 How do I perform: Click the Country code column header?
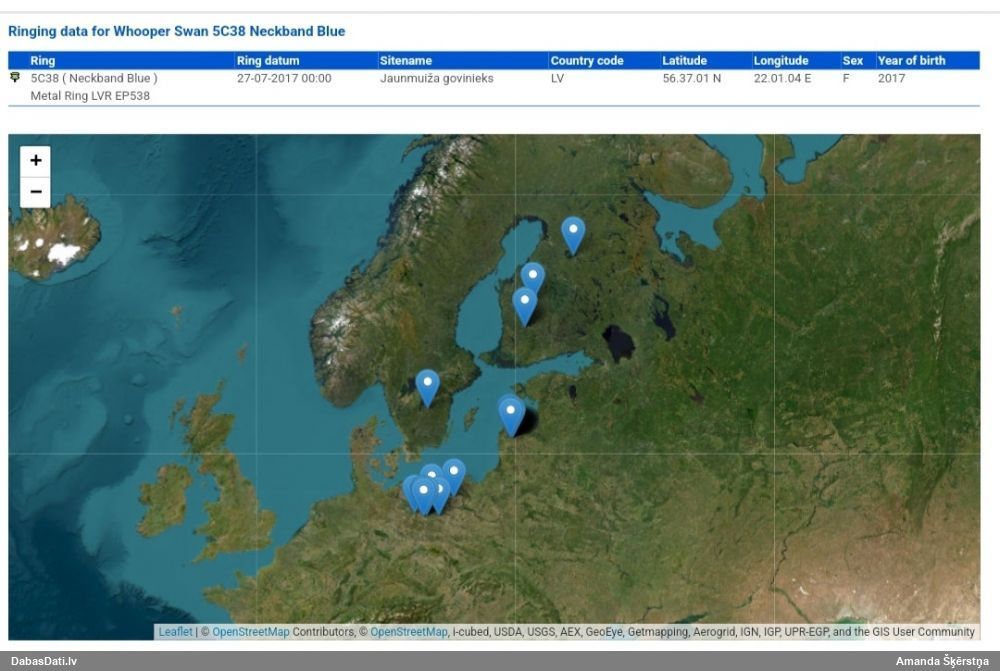tap(587, 61)
